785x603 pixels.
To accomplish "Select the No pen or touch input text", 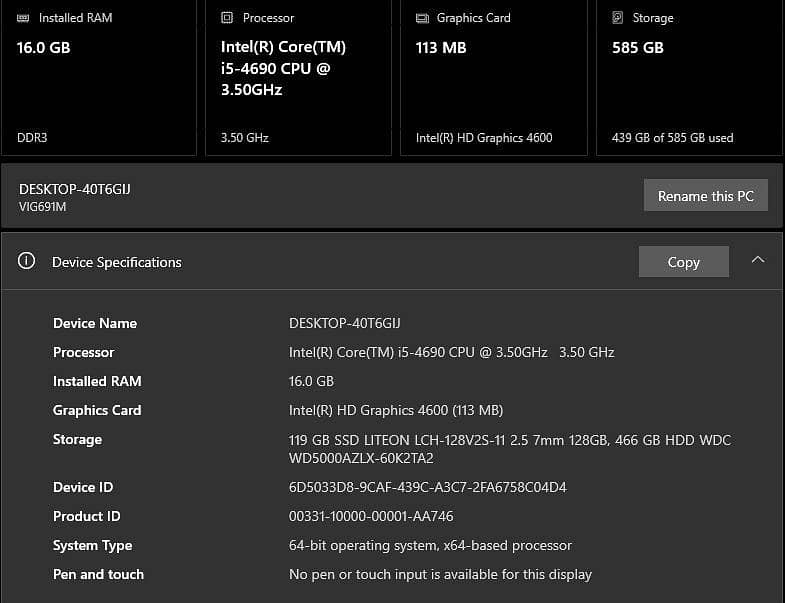I will point(440,574).
